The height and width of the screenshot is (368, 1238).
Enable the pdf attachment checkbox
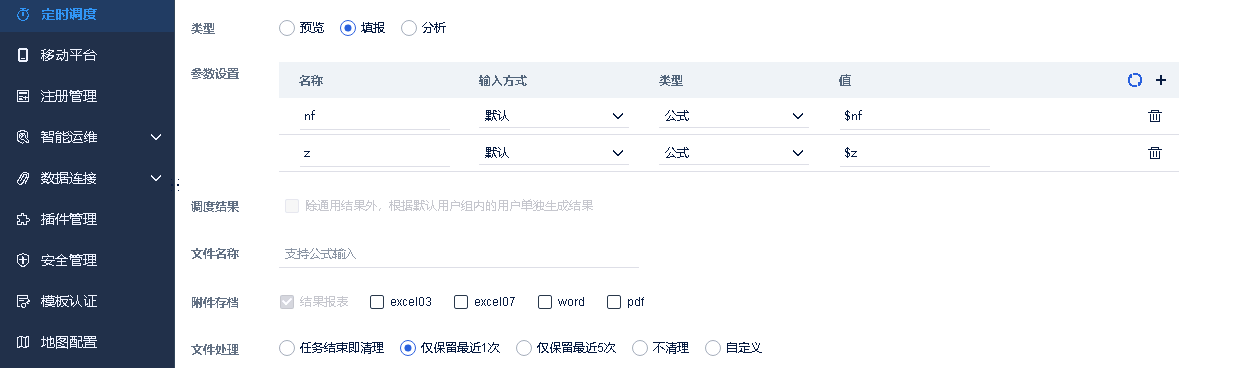coord(614,301)
